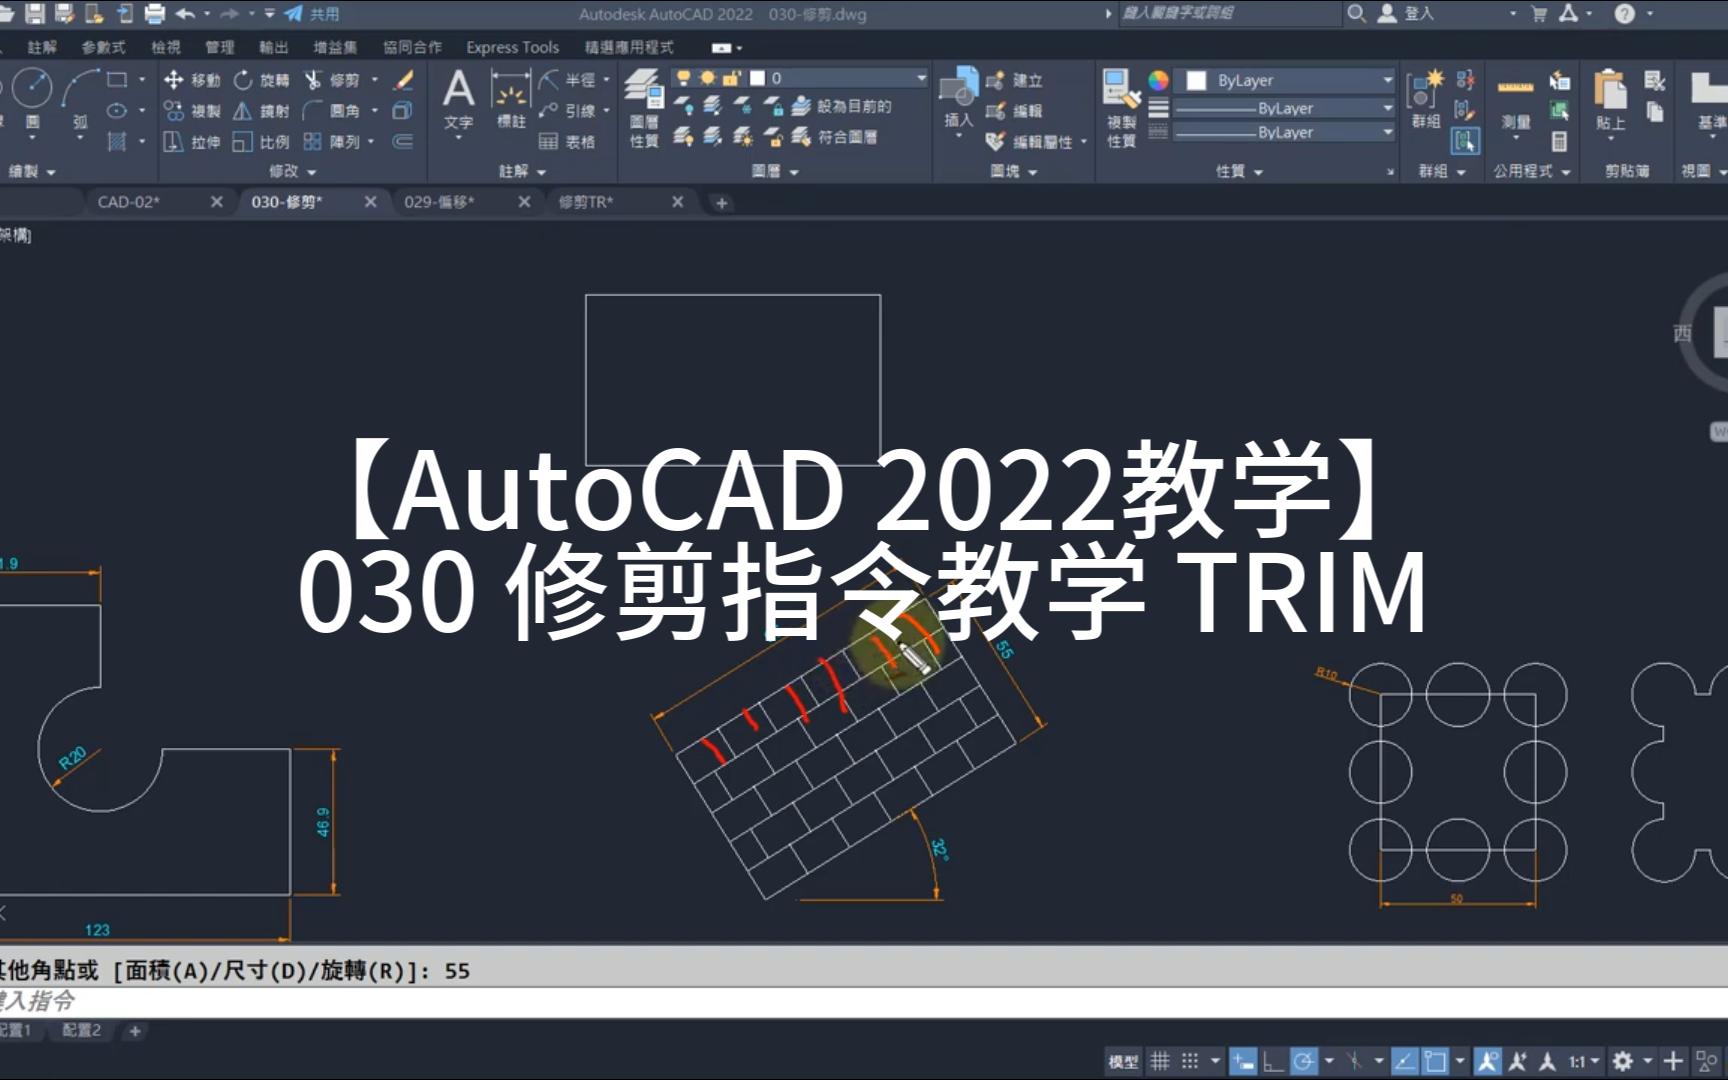Open the 管理 (Manage) ribbon tab
This screenshot has height=1080, width=1728.
pos(219,47)
